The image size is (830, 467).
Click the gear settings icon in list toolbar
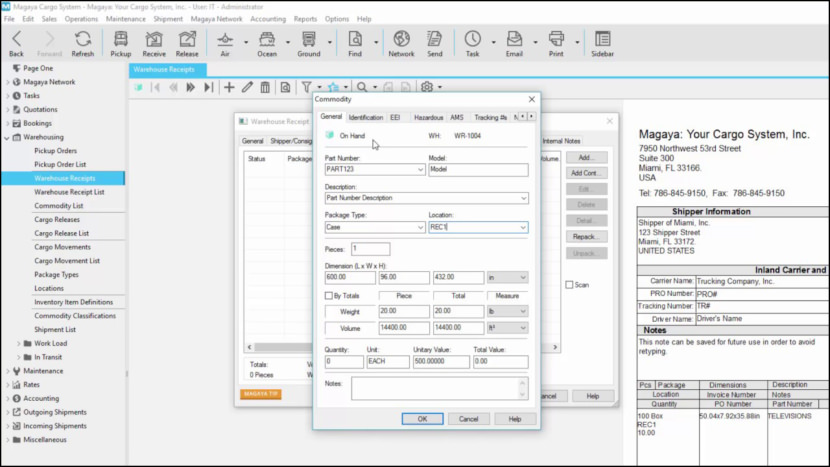427,87
